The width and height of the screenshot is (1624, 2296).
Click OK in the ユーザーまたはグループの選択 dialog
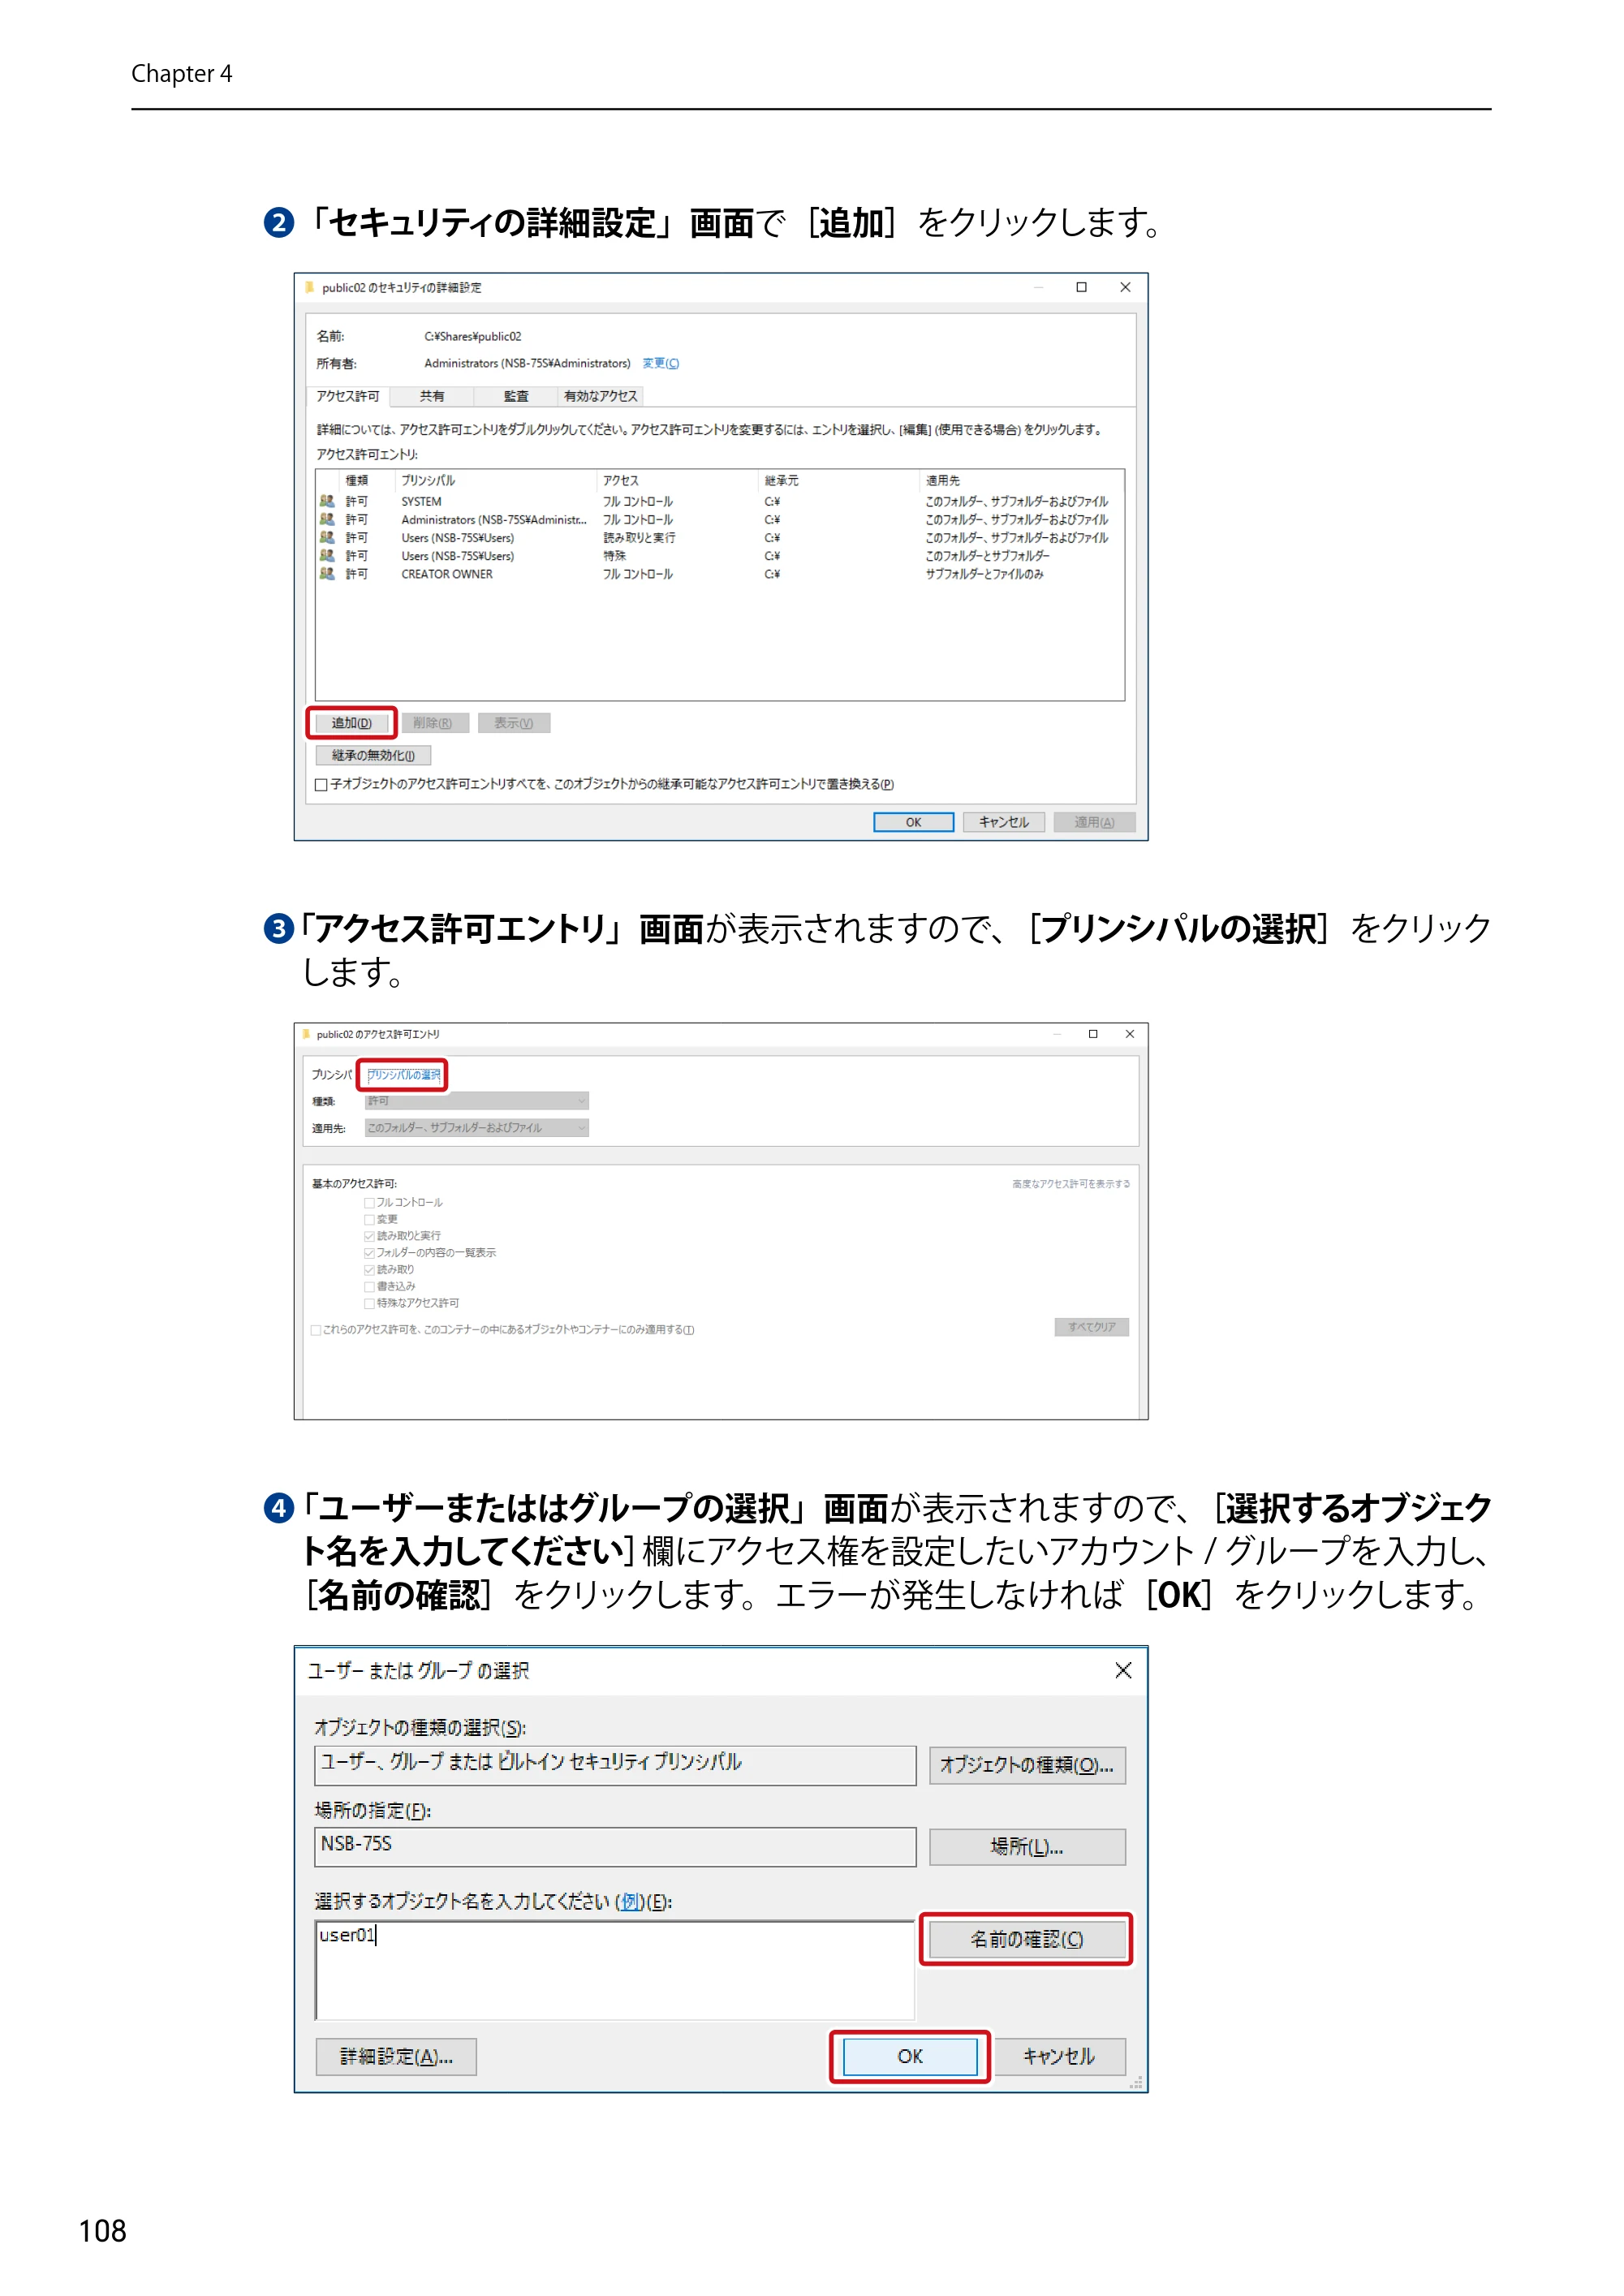point(910,2056)
